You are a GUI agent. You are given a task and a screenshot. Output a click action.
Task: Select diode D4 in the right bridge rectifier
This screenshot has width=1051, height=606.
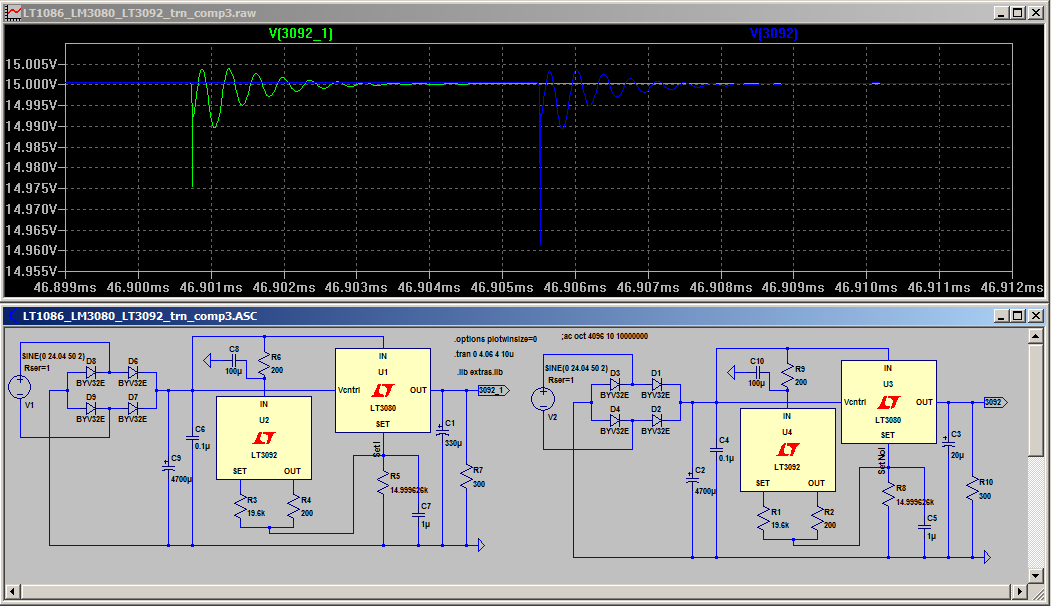click(615, 420)
